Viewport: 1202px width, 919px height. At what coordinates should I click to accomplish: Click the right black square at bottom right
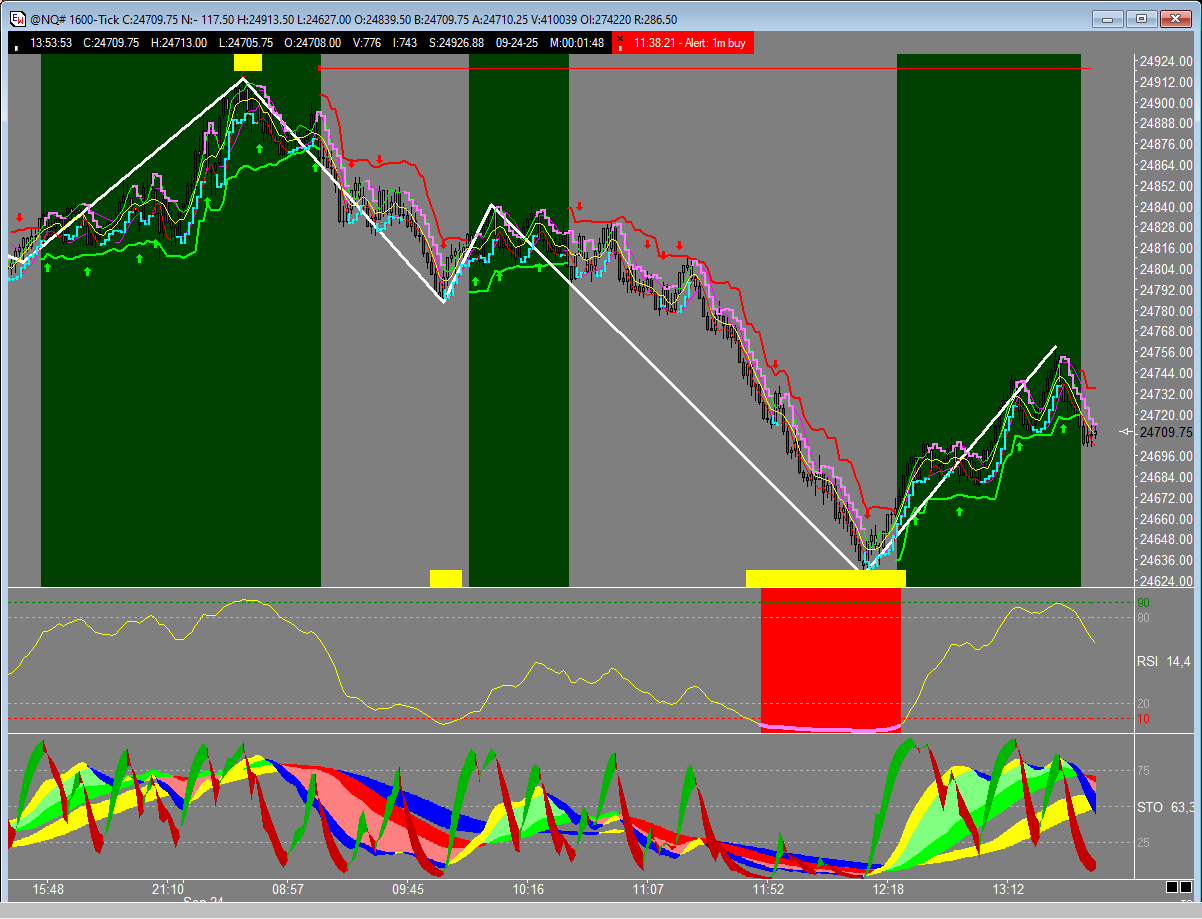(1186, 887)
